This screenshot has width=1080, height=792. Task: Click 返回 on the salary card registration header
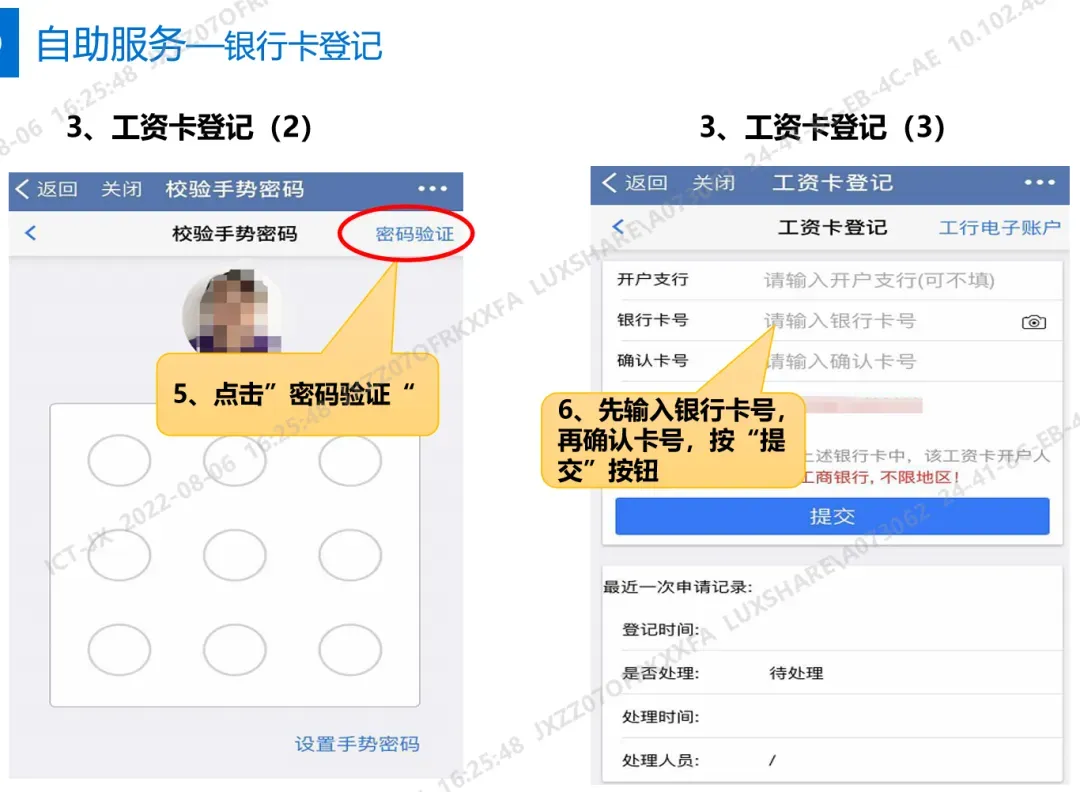tap(635, 183)
